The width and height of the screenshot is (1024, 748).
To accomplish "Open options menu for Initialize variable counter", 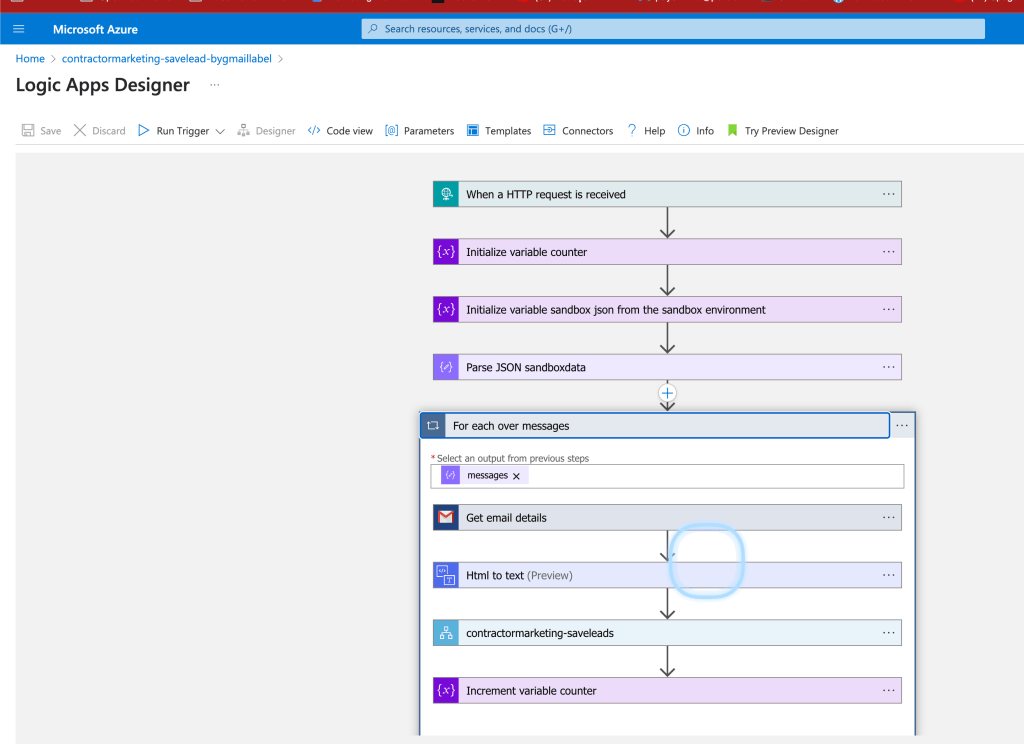I will pyautogui.click(x=889, y=252).
